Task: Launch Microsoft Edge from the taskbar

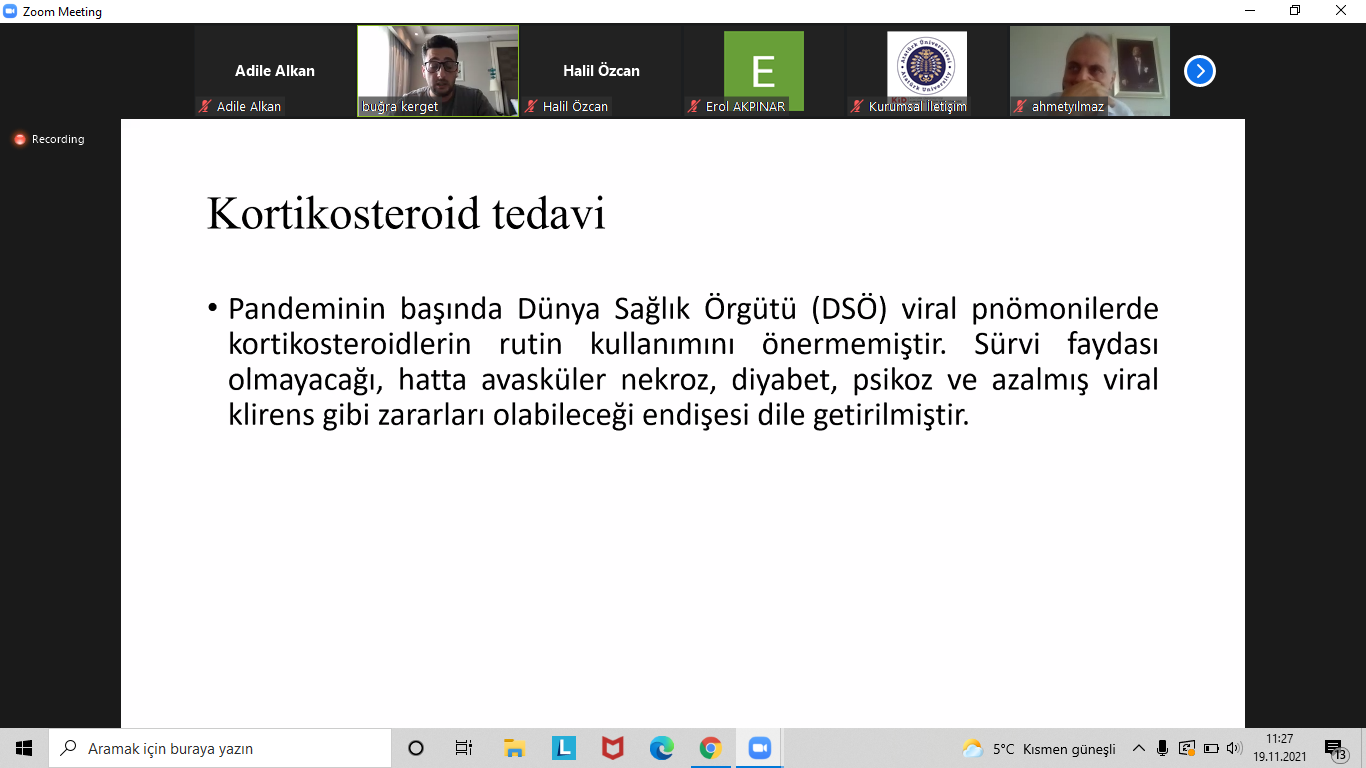Action: [x=661, y=748]
